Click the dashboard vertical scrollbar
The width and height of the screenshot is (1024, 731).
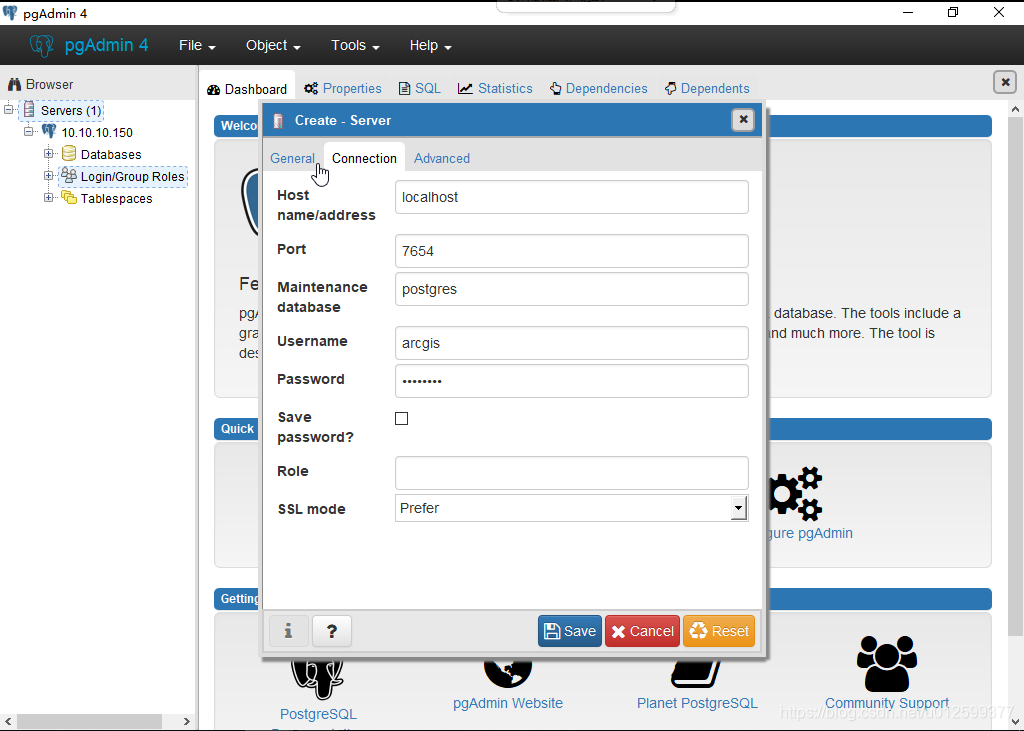pos(1016,377)
